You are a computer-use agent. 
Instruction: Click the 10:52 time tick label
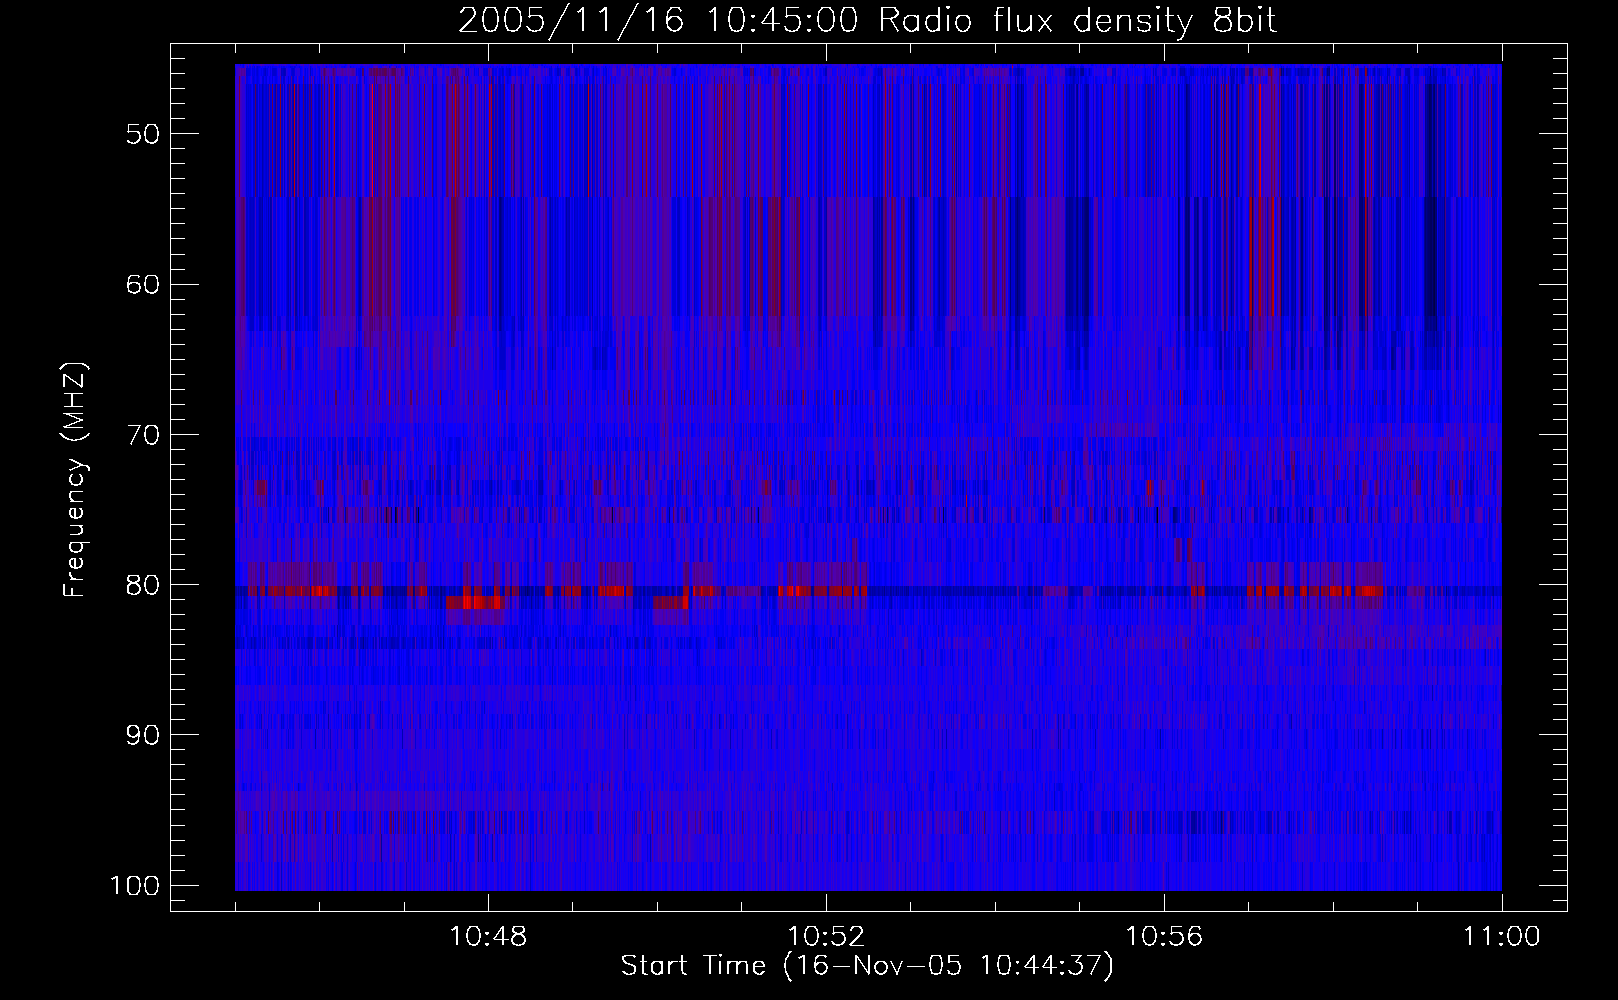click(826, 937)
